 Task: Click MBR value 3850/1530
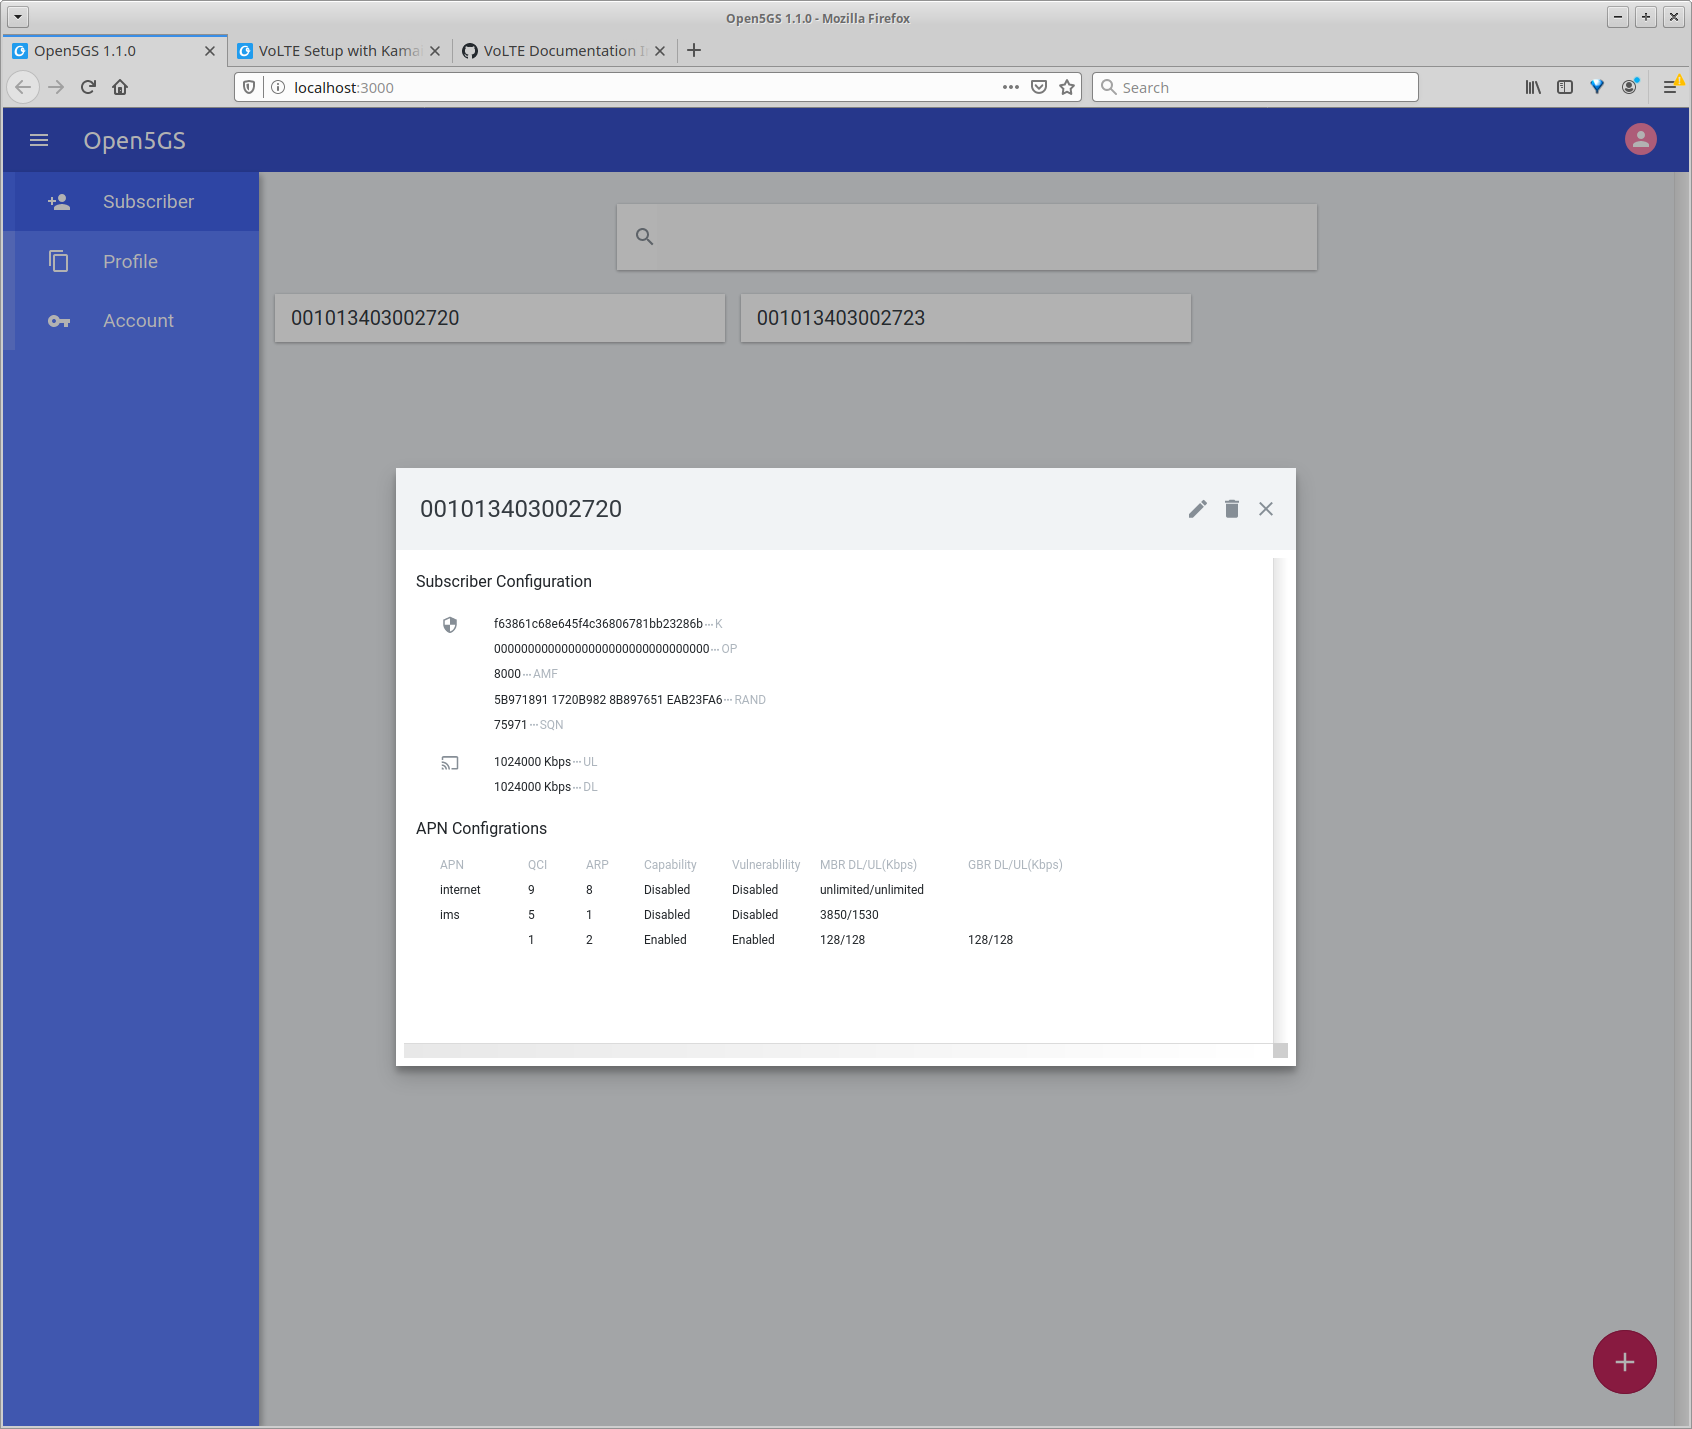coord(849,915)
